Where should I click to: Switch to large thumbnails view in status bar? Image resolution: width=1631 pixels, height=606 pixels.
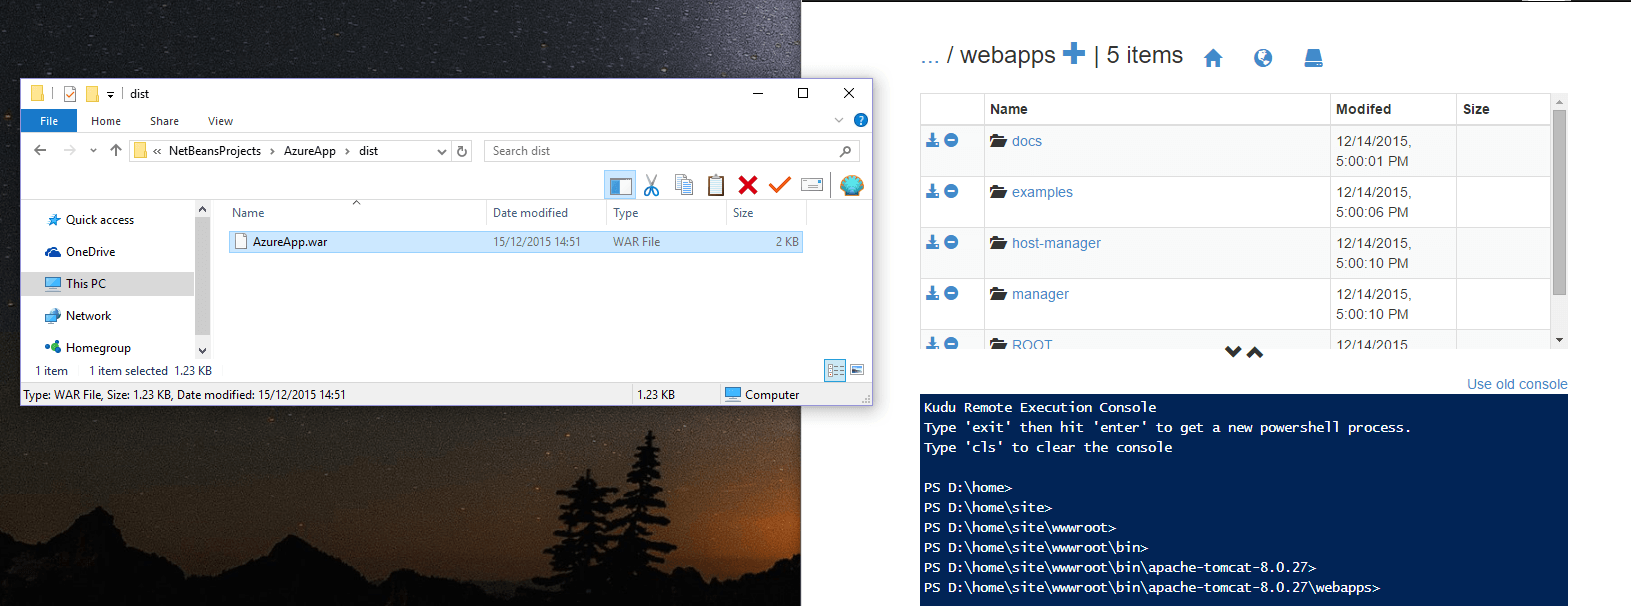[857, 370]
